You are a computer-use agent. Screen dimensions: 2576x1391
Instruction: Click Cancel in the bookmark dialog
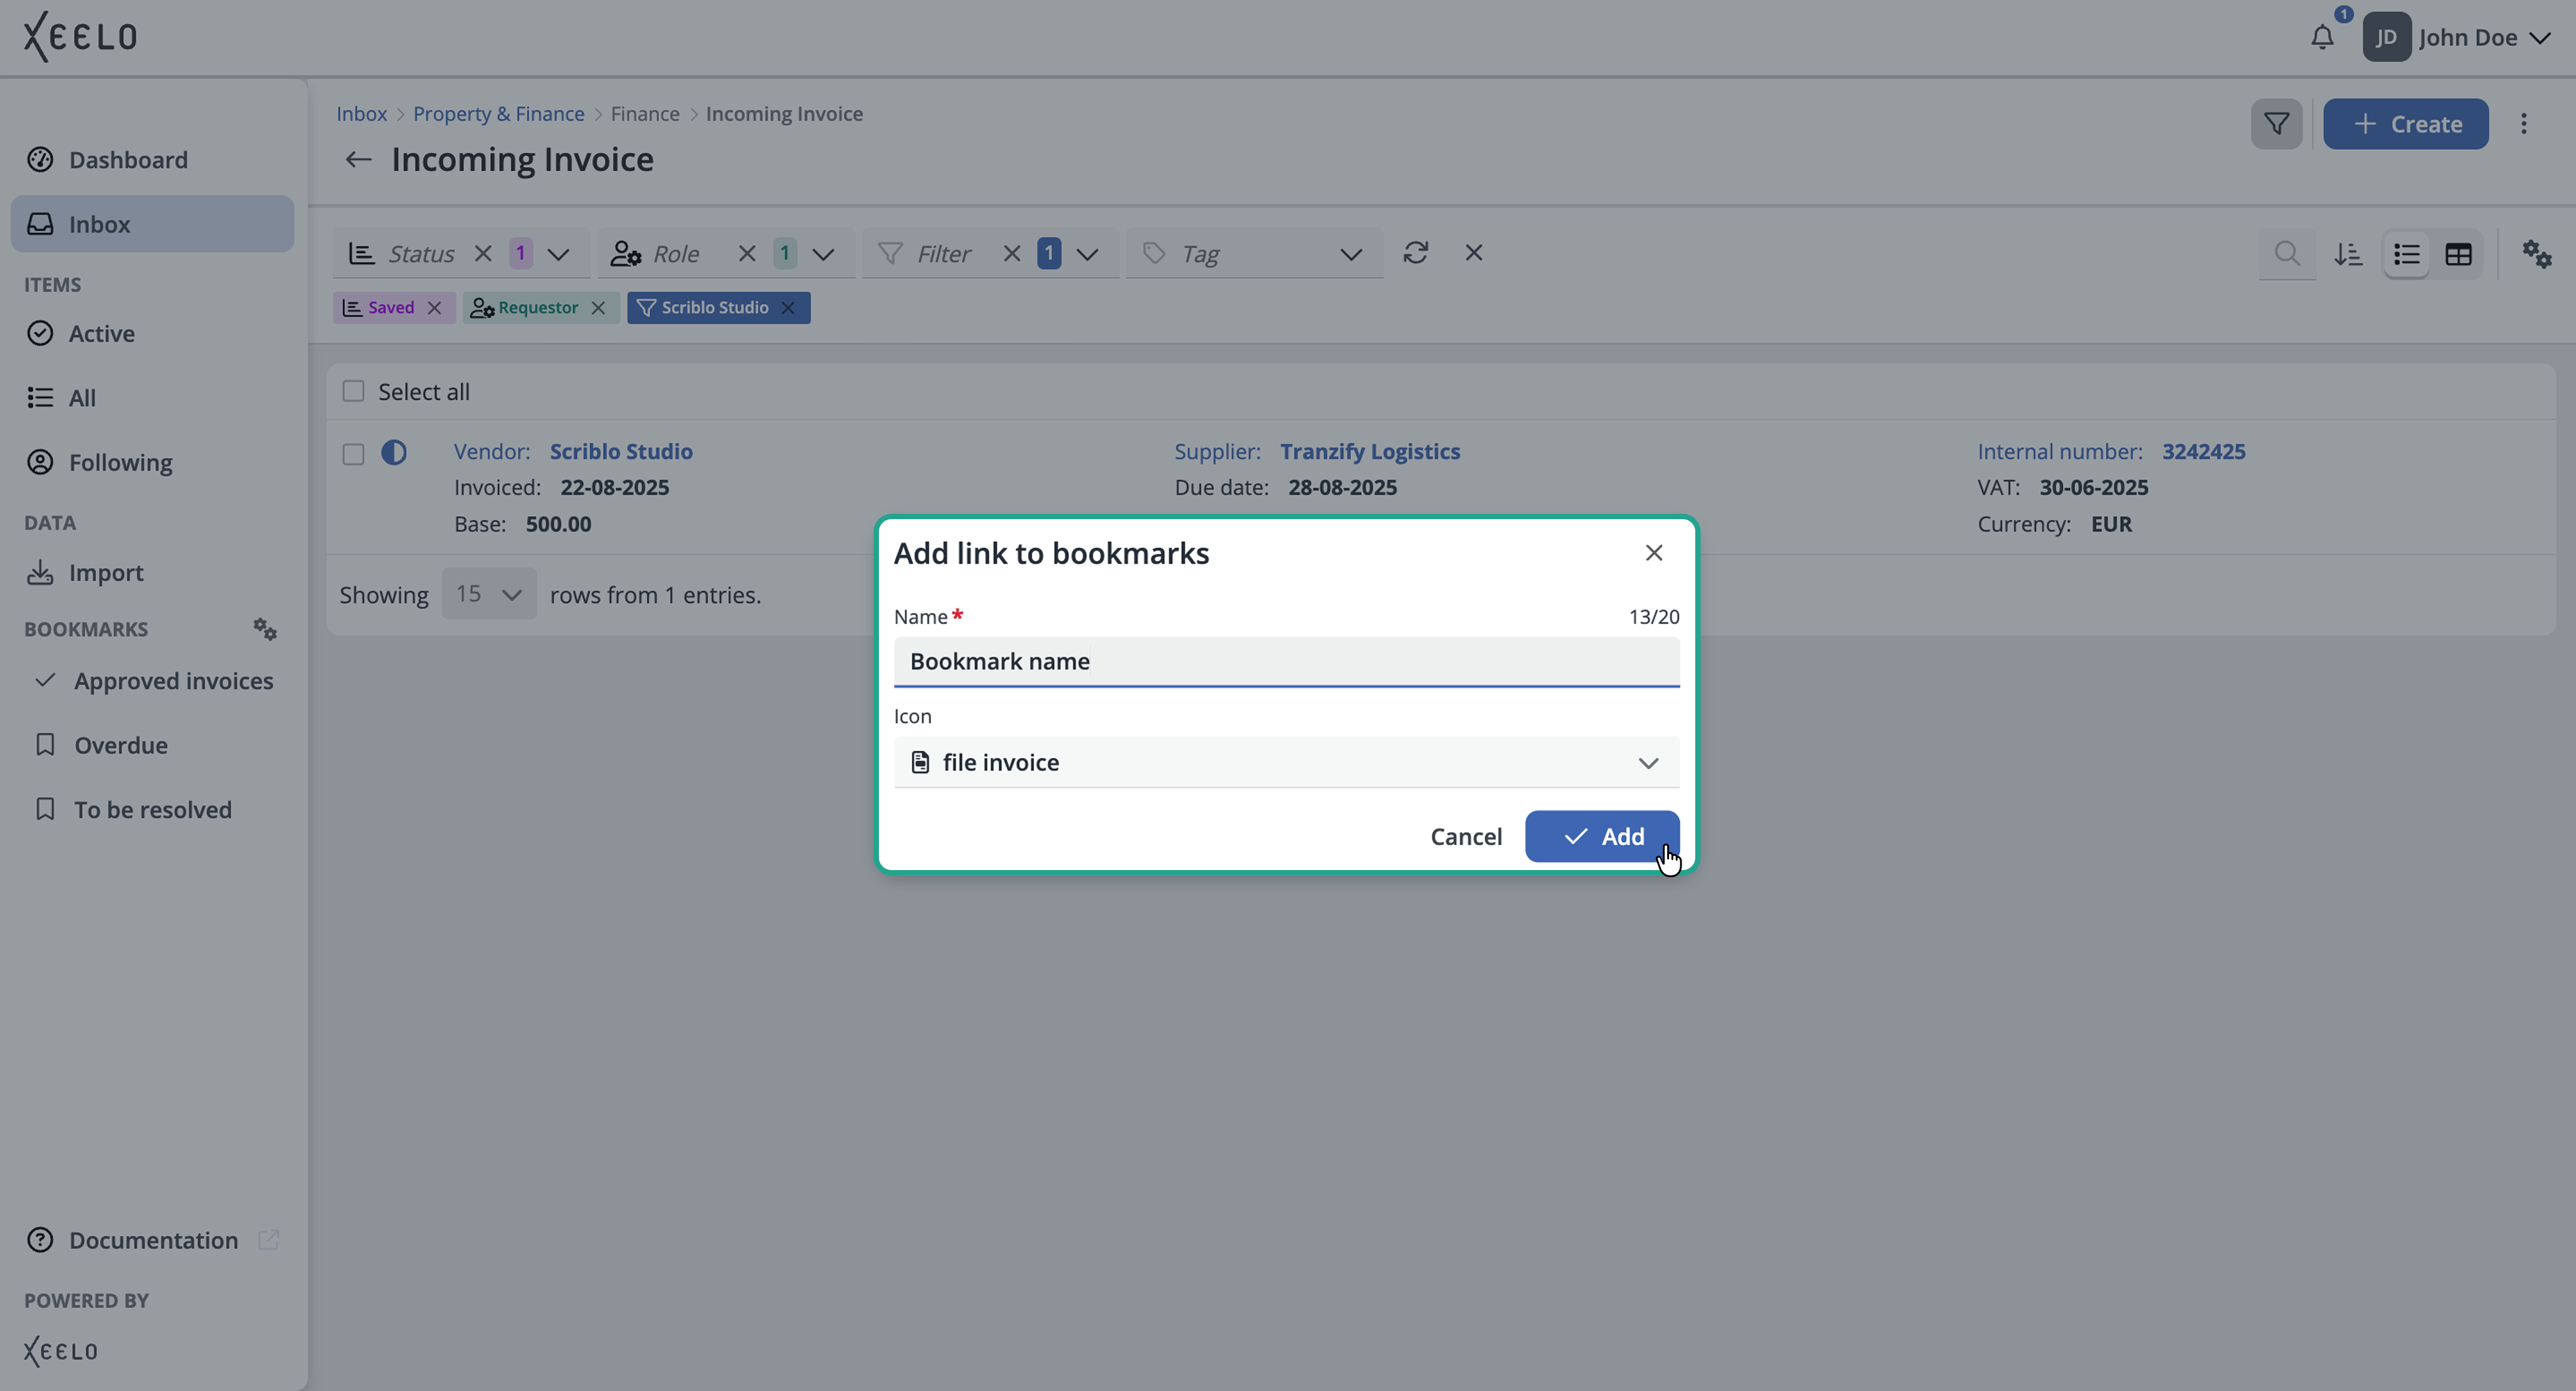[x=1465, y=836]
